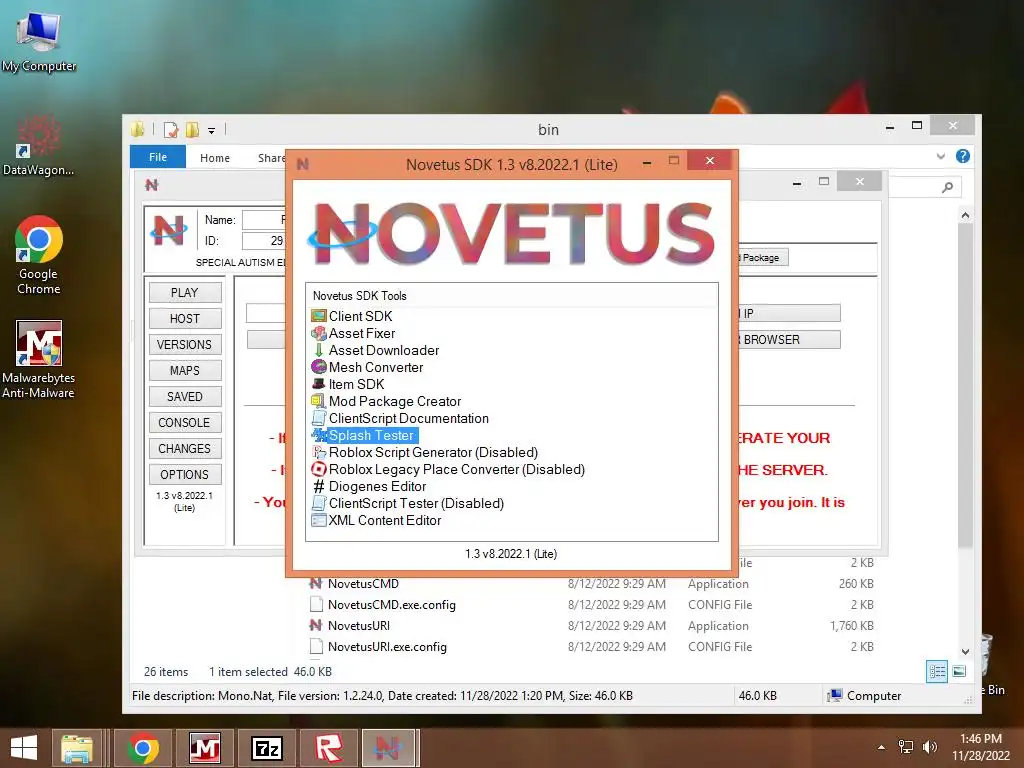The height and width of the screenshot is (768, 1024).
Task: Open VERSIONS in Novetus launcher
Action: click(185, 344)
